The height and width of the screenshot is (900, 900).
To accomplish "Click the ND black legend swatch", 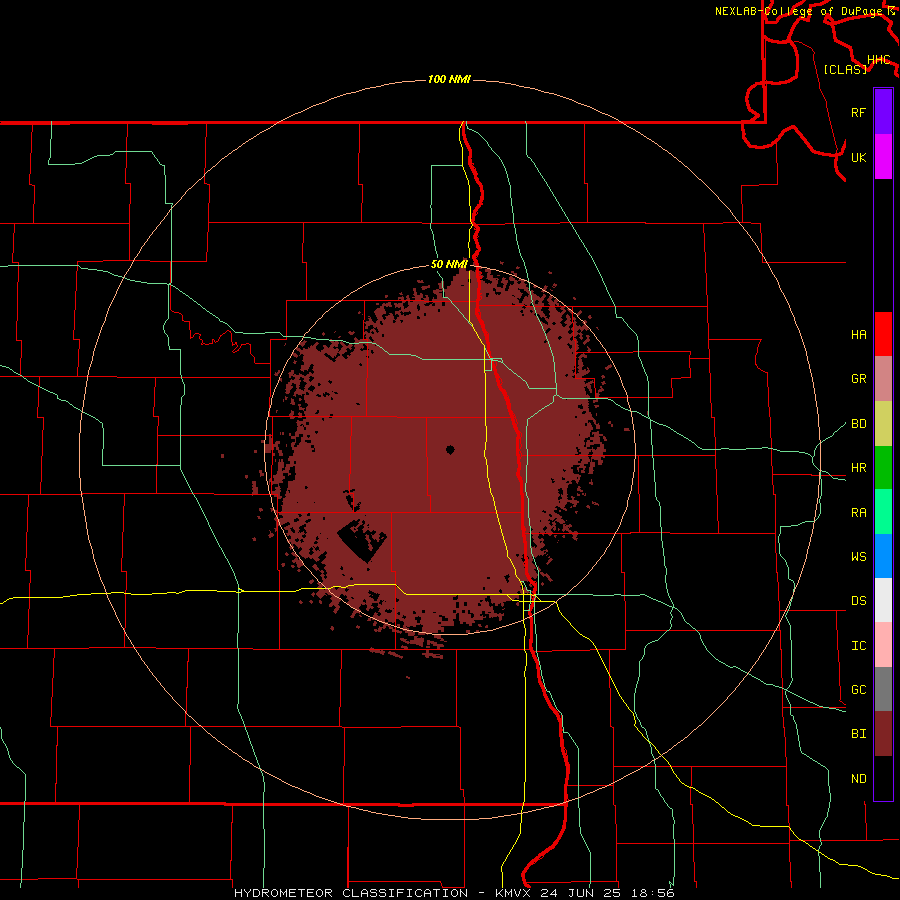I will click(883, 778).
